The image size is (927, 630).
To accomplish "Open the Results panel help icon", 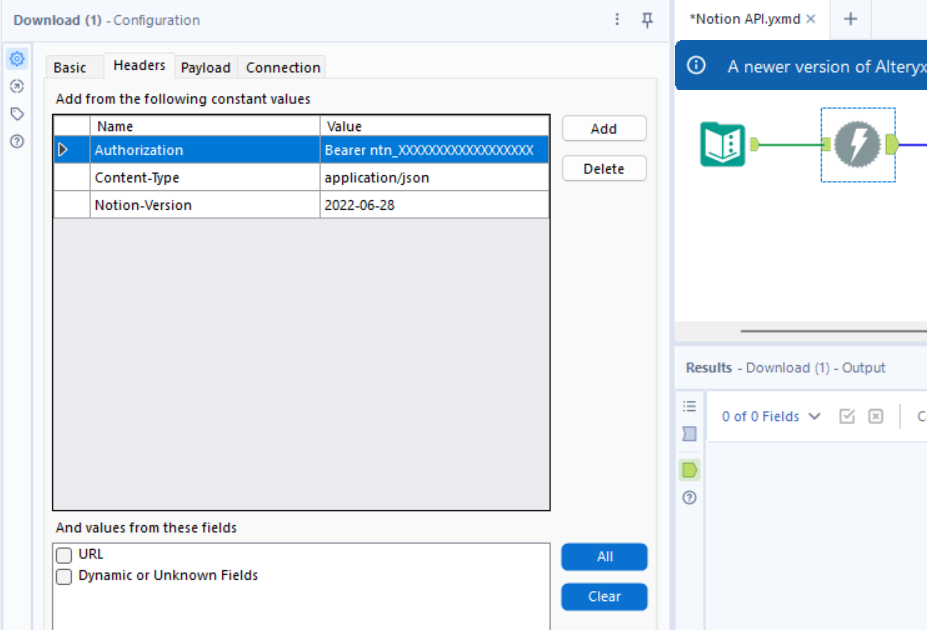I will pos(689,498).
